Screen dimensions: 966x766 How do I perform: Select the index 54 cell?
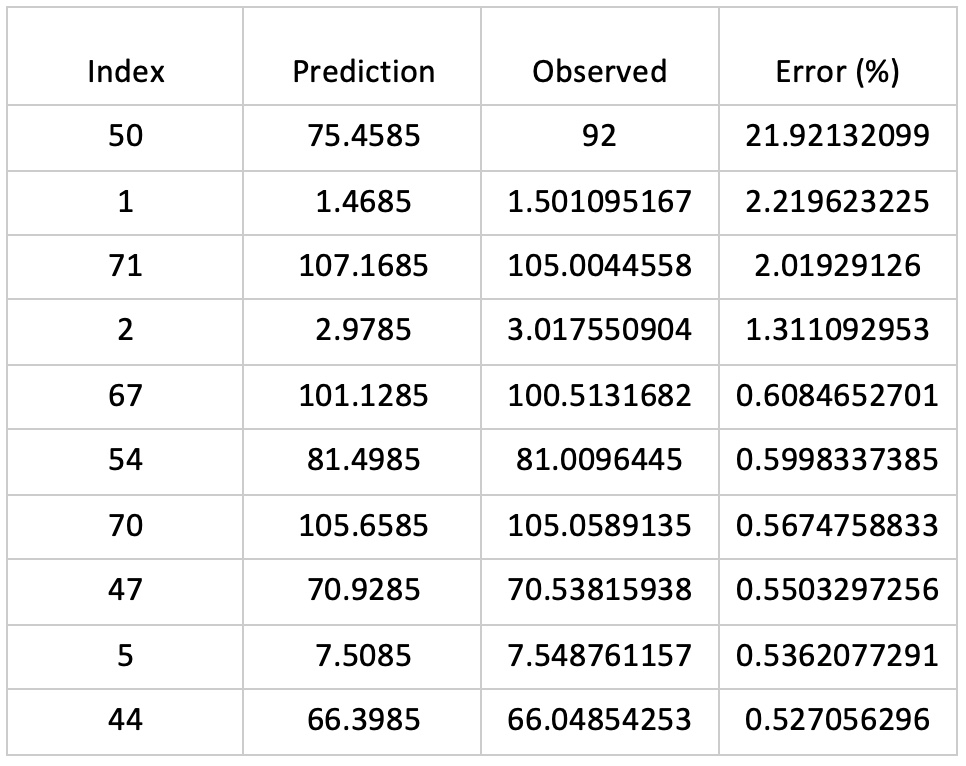(x=125, y=460)
